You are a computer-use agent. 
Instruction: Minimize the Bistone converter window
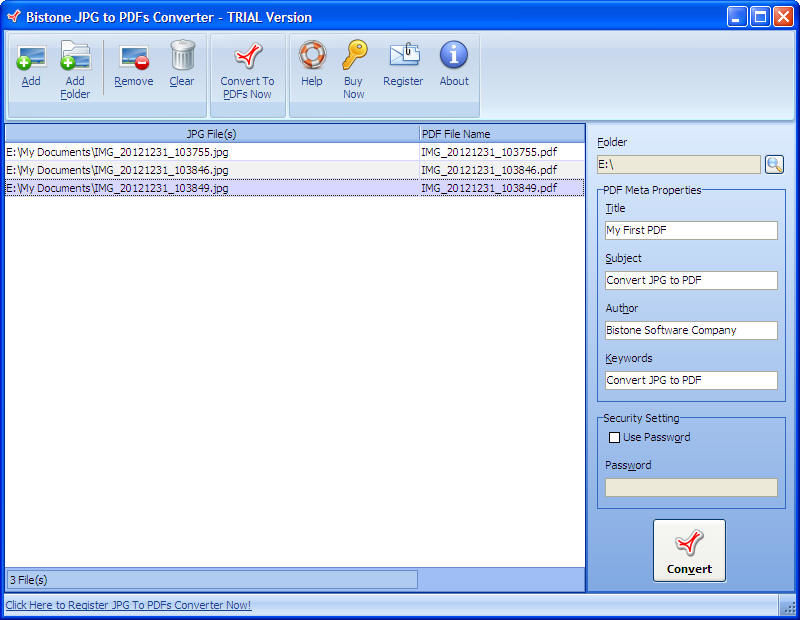tap(736, 17)
